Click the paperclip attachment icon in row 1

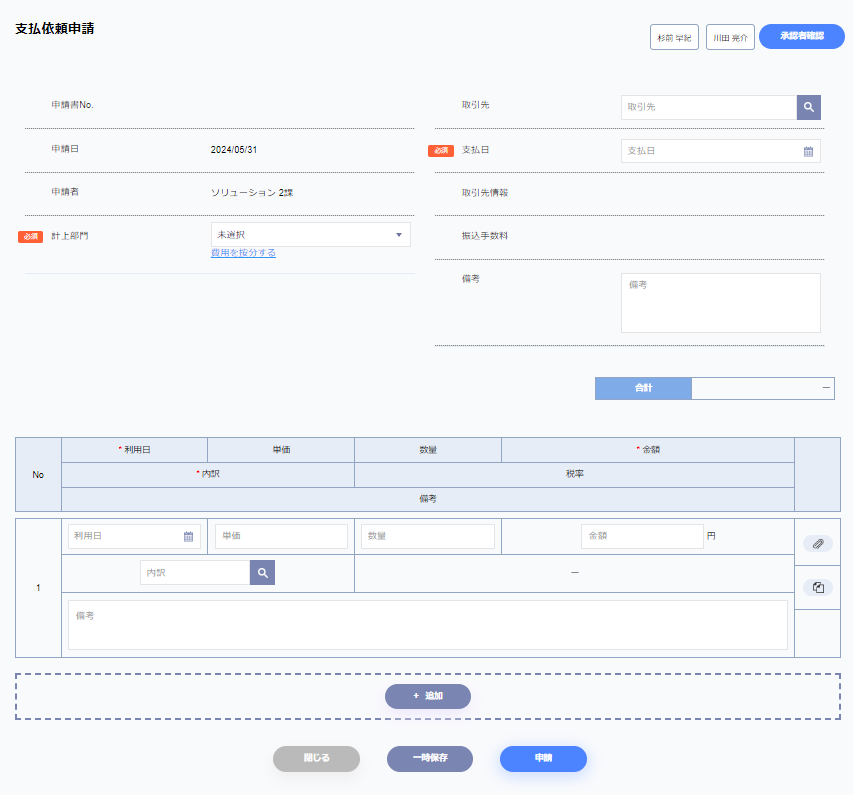[817, 543]
